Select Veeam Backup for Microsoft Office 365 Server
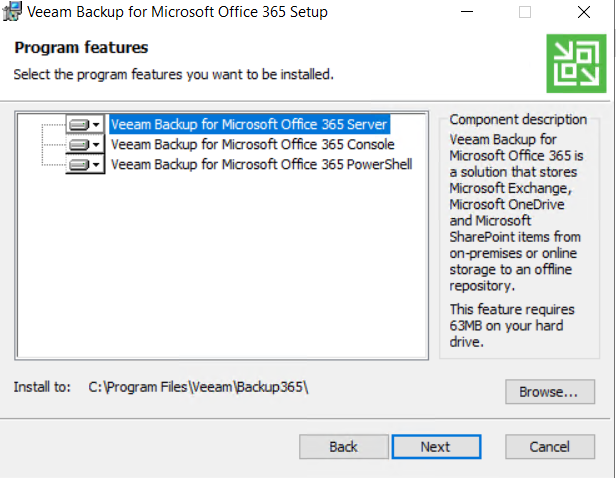 pyautogui.click(x=249, y=125)
